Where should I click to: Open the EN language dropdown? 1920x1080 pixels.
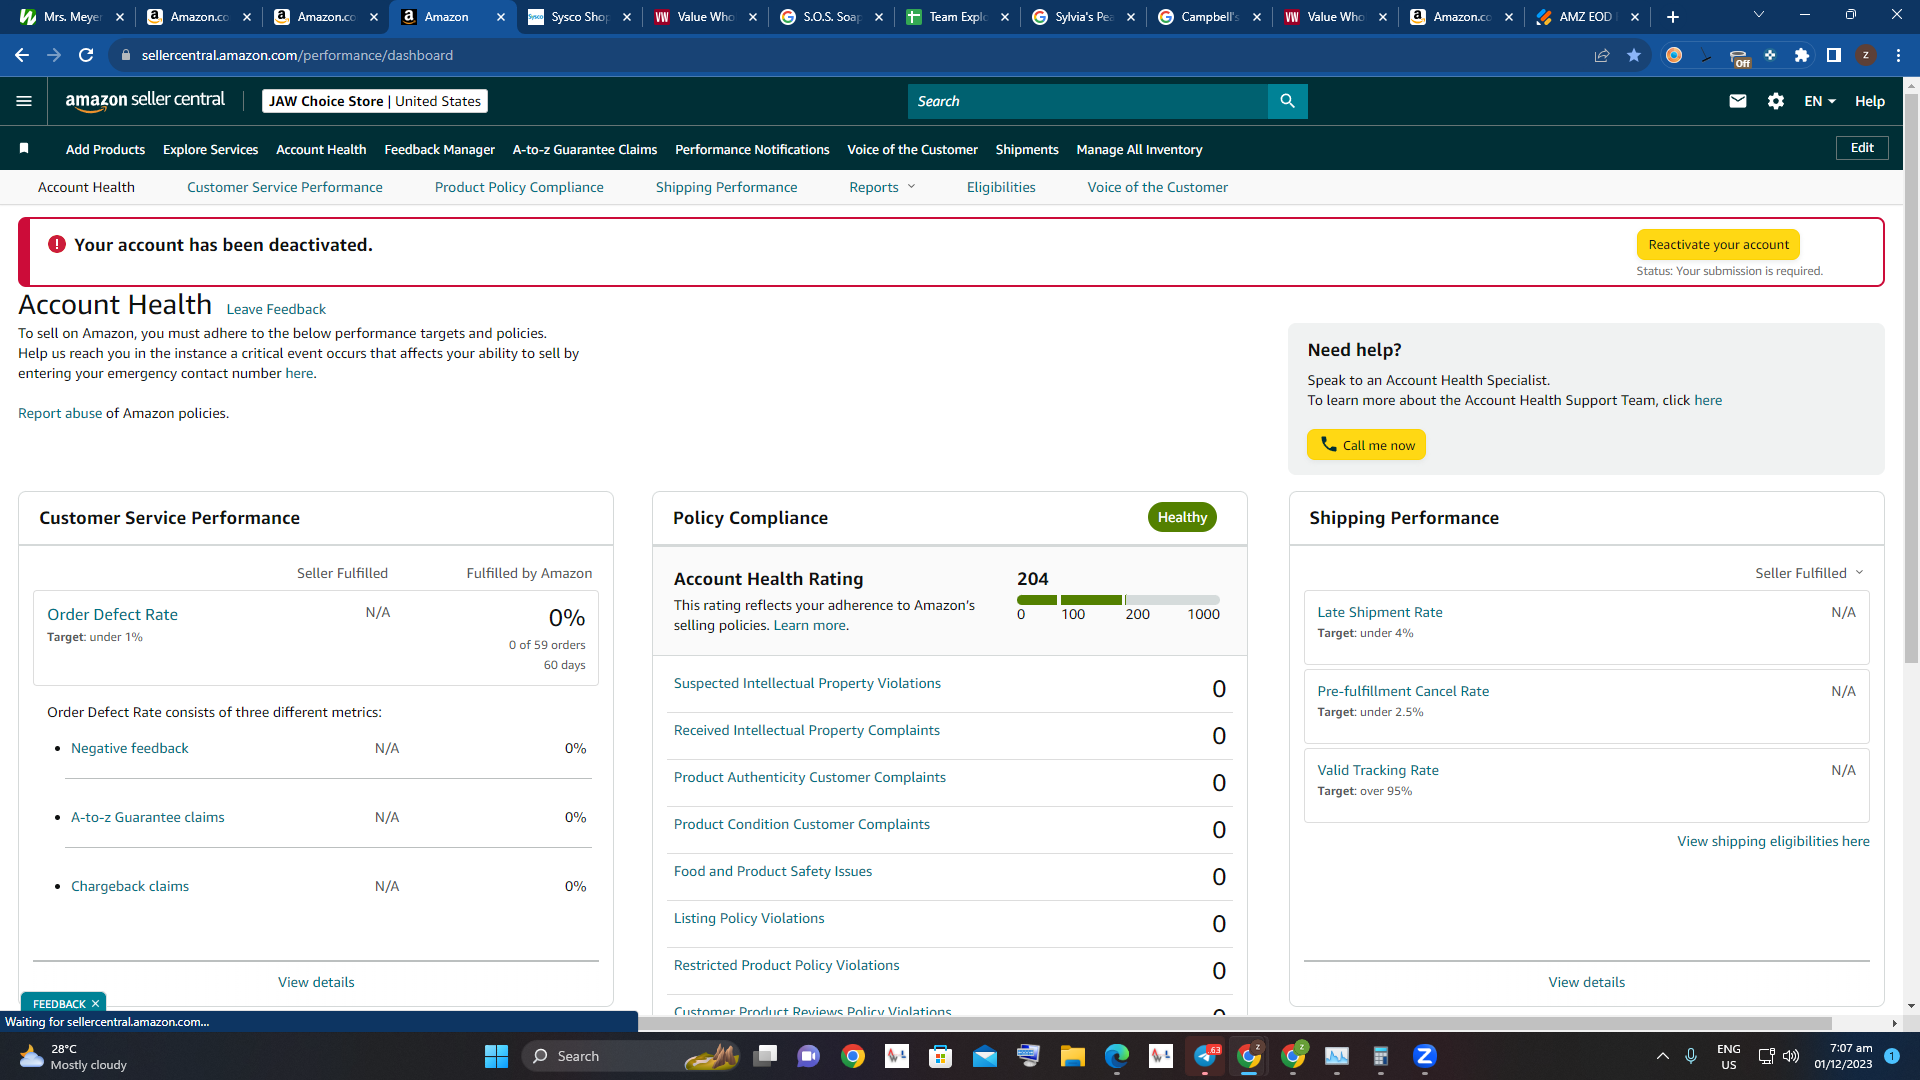point(1820,101)
